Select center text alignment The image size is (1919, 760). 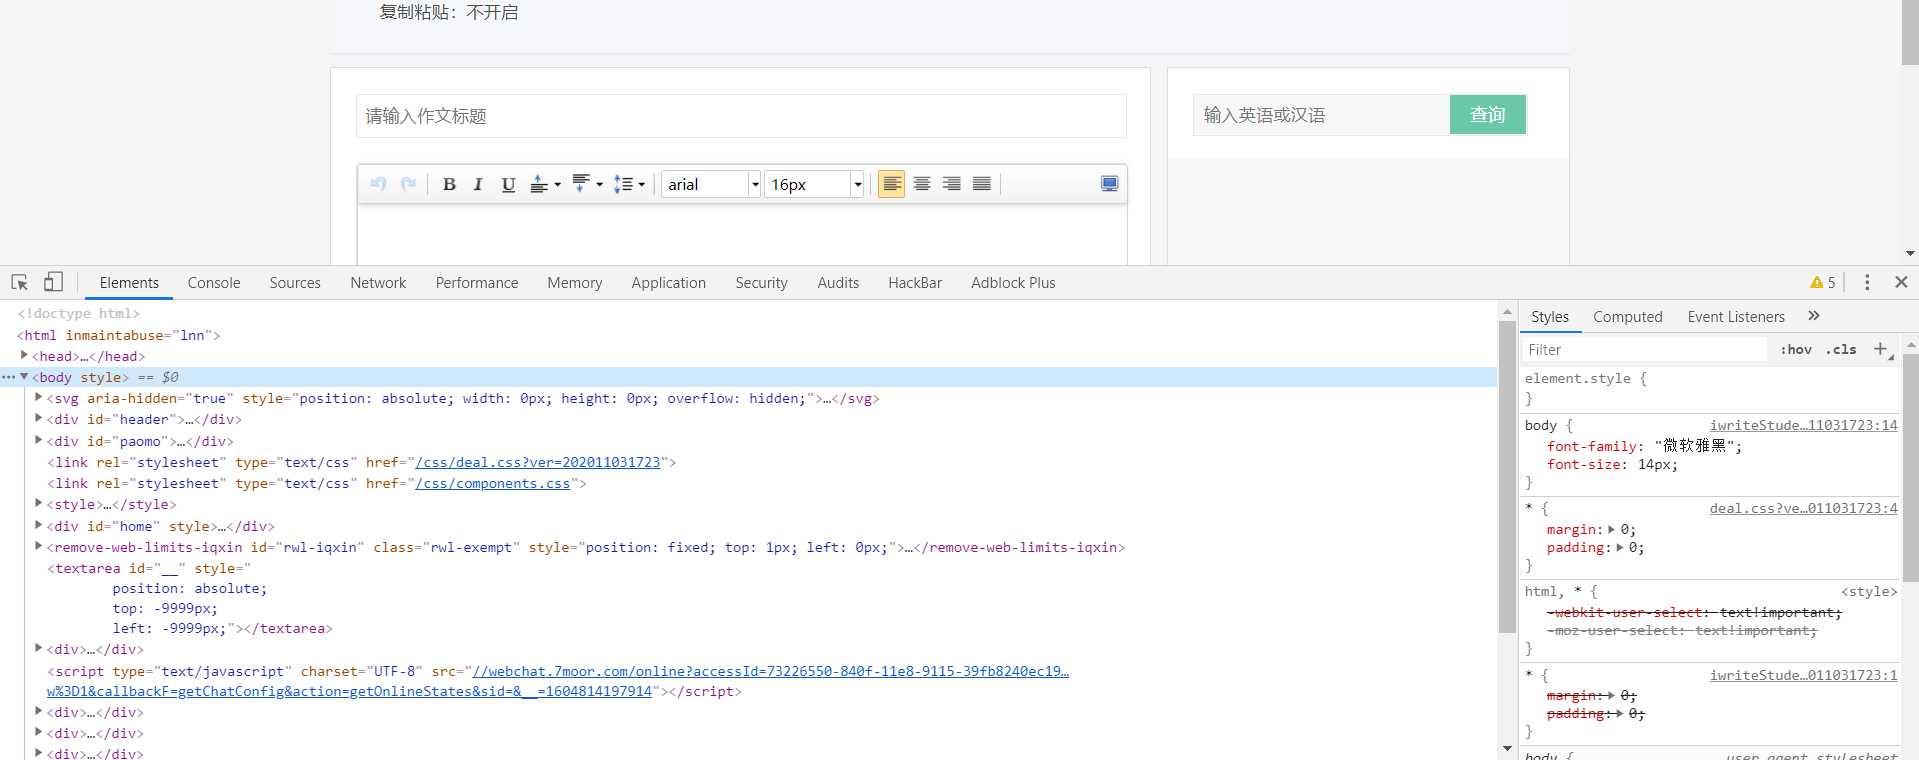point(922,184)
